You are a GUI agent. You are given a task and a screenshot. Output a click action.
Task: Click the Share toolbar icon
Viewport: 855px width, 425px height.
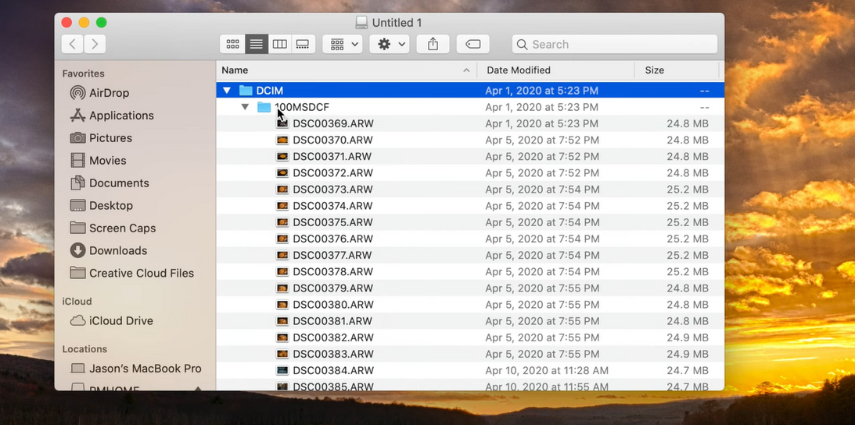click(433, 44)
